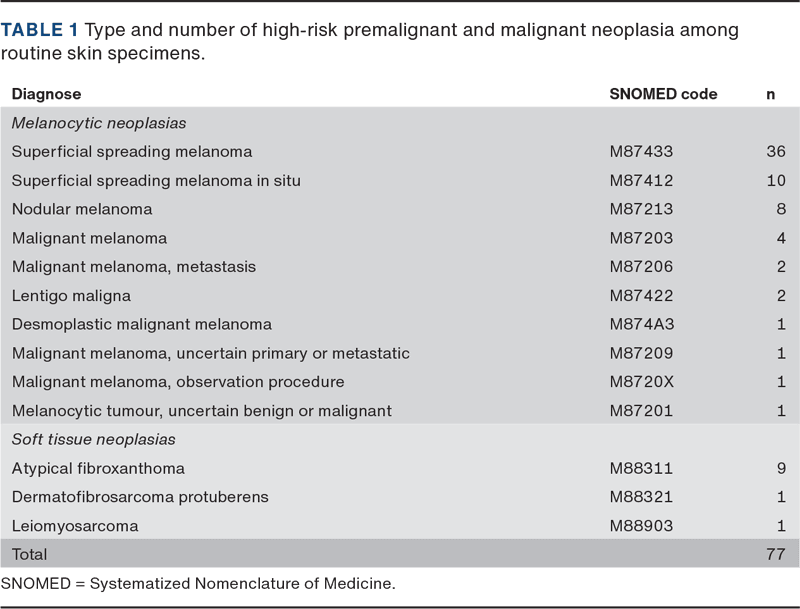
Task: Select "Melanocytic tumour, uncertain benign or malignant"
Action: click(x=202, y=411)
